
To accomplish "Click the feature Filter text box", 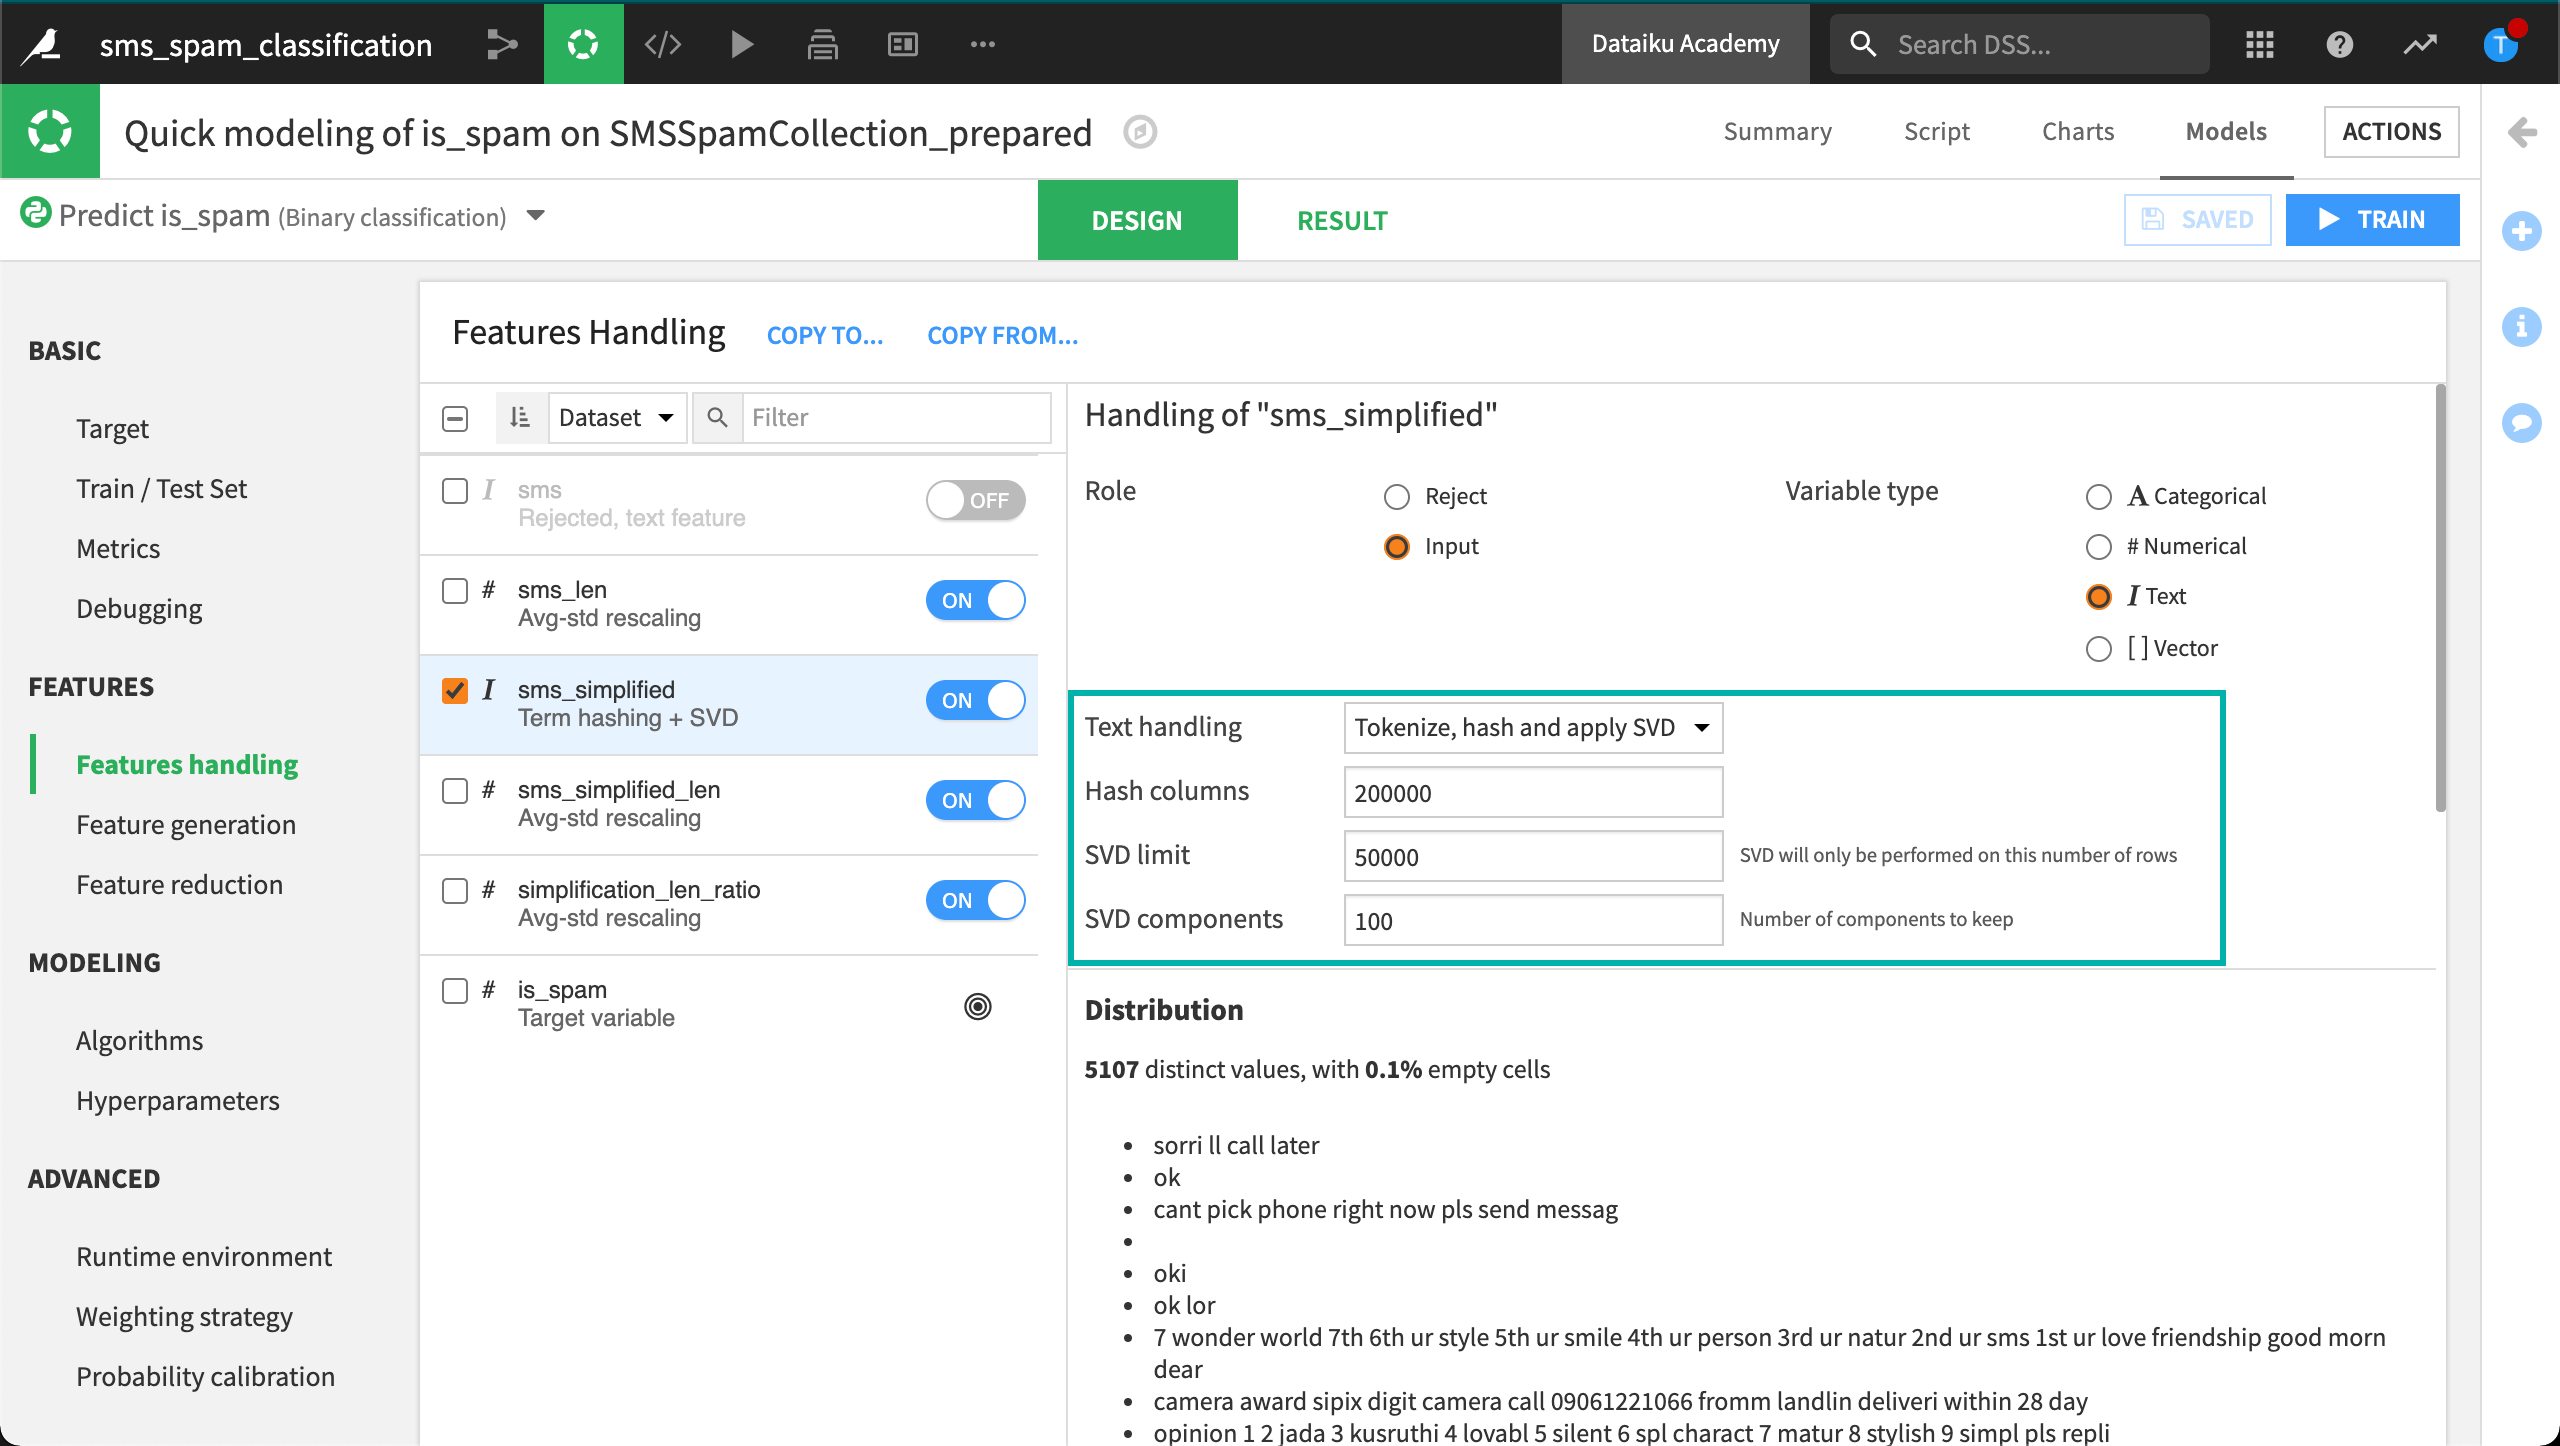I will coord(896,417).
